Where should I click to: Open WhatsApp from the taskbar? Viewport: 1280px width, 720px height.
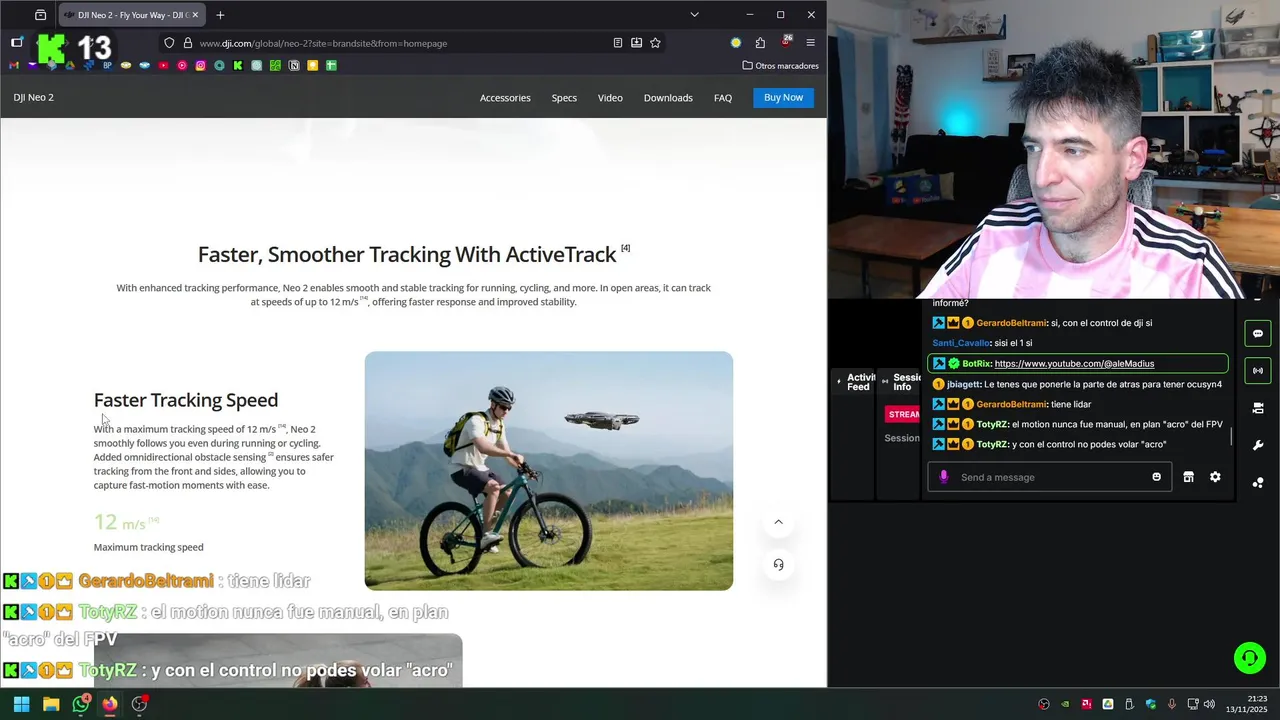point(81,704)
